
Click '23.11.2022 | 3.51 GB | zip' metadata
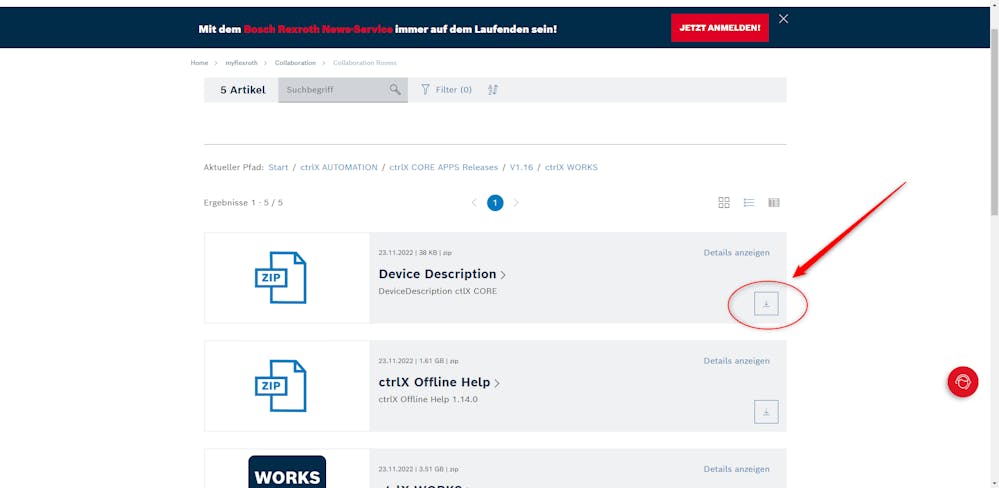(x=418, y=469)
